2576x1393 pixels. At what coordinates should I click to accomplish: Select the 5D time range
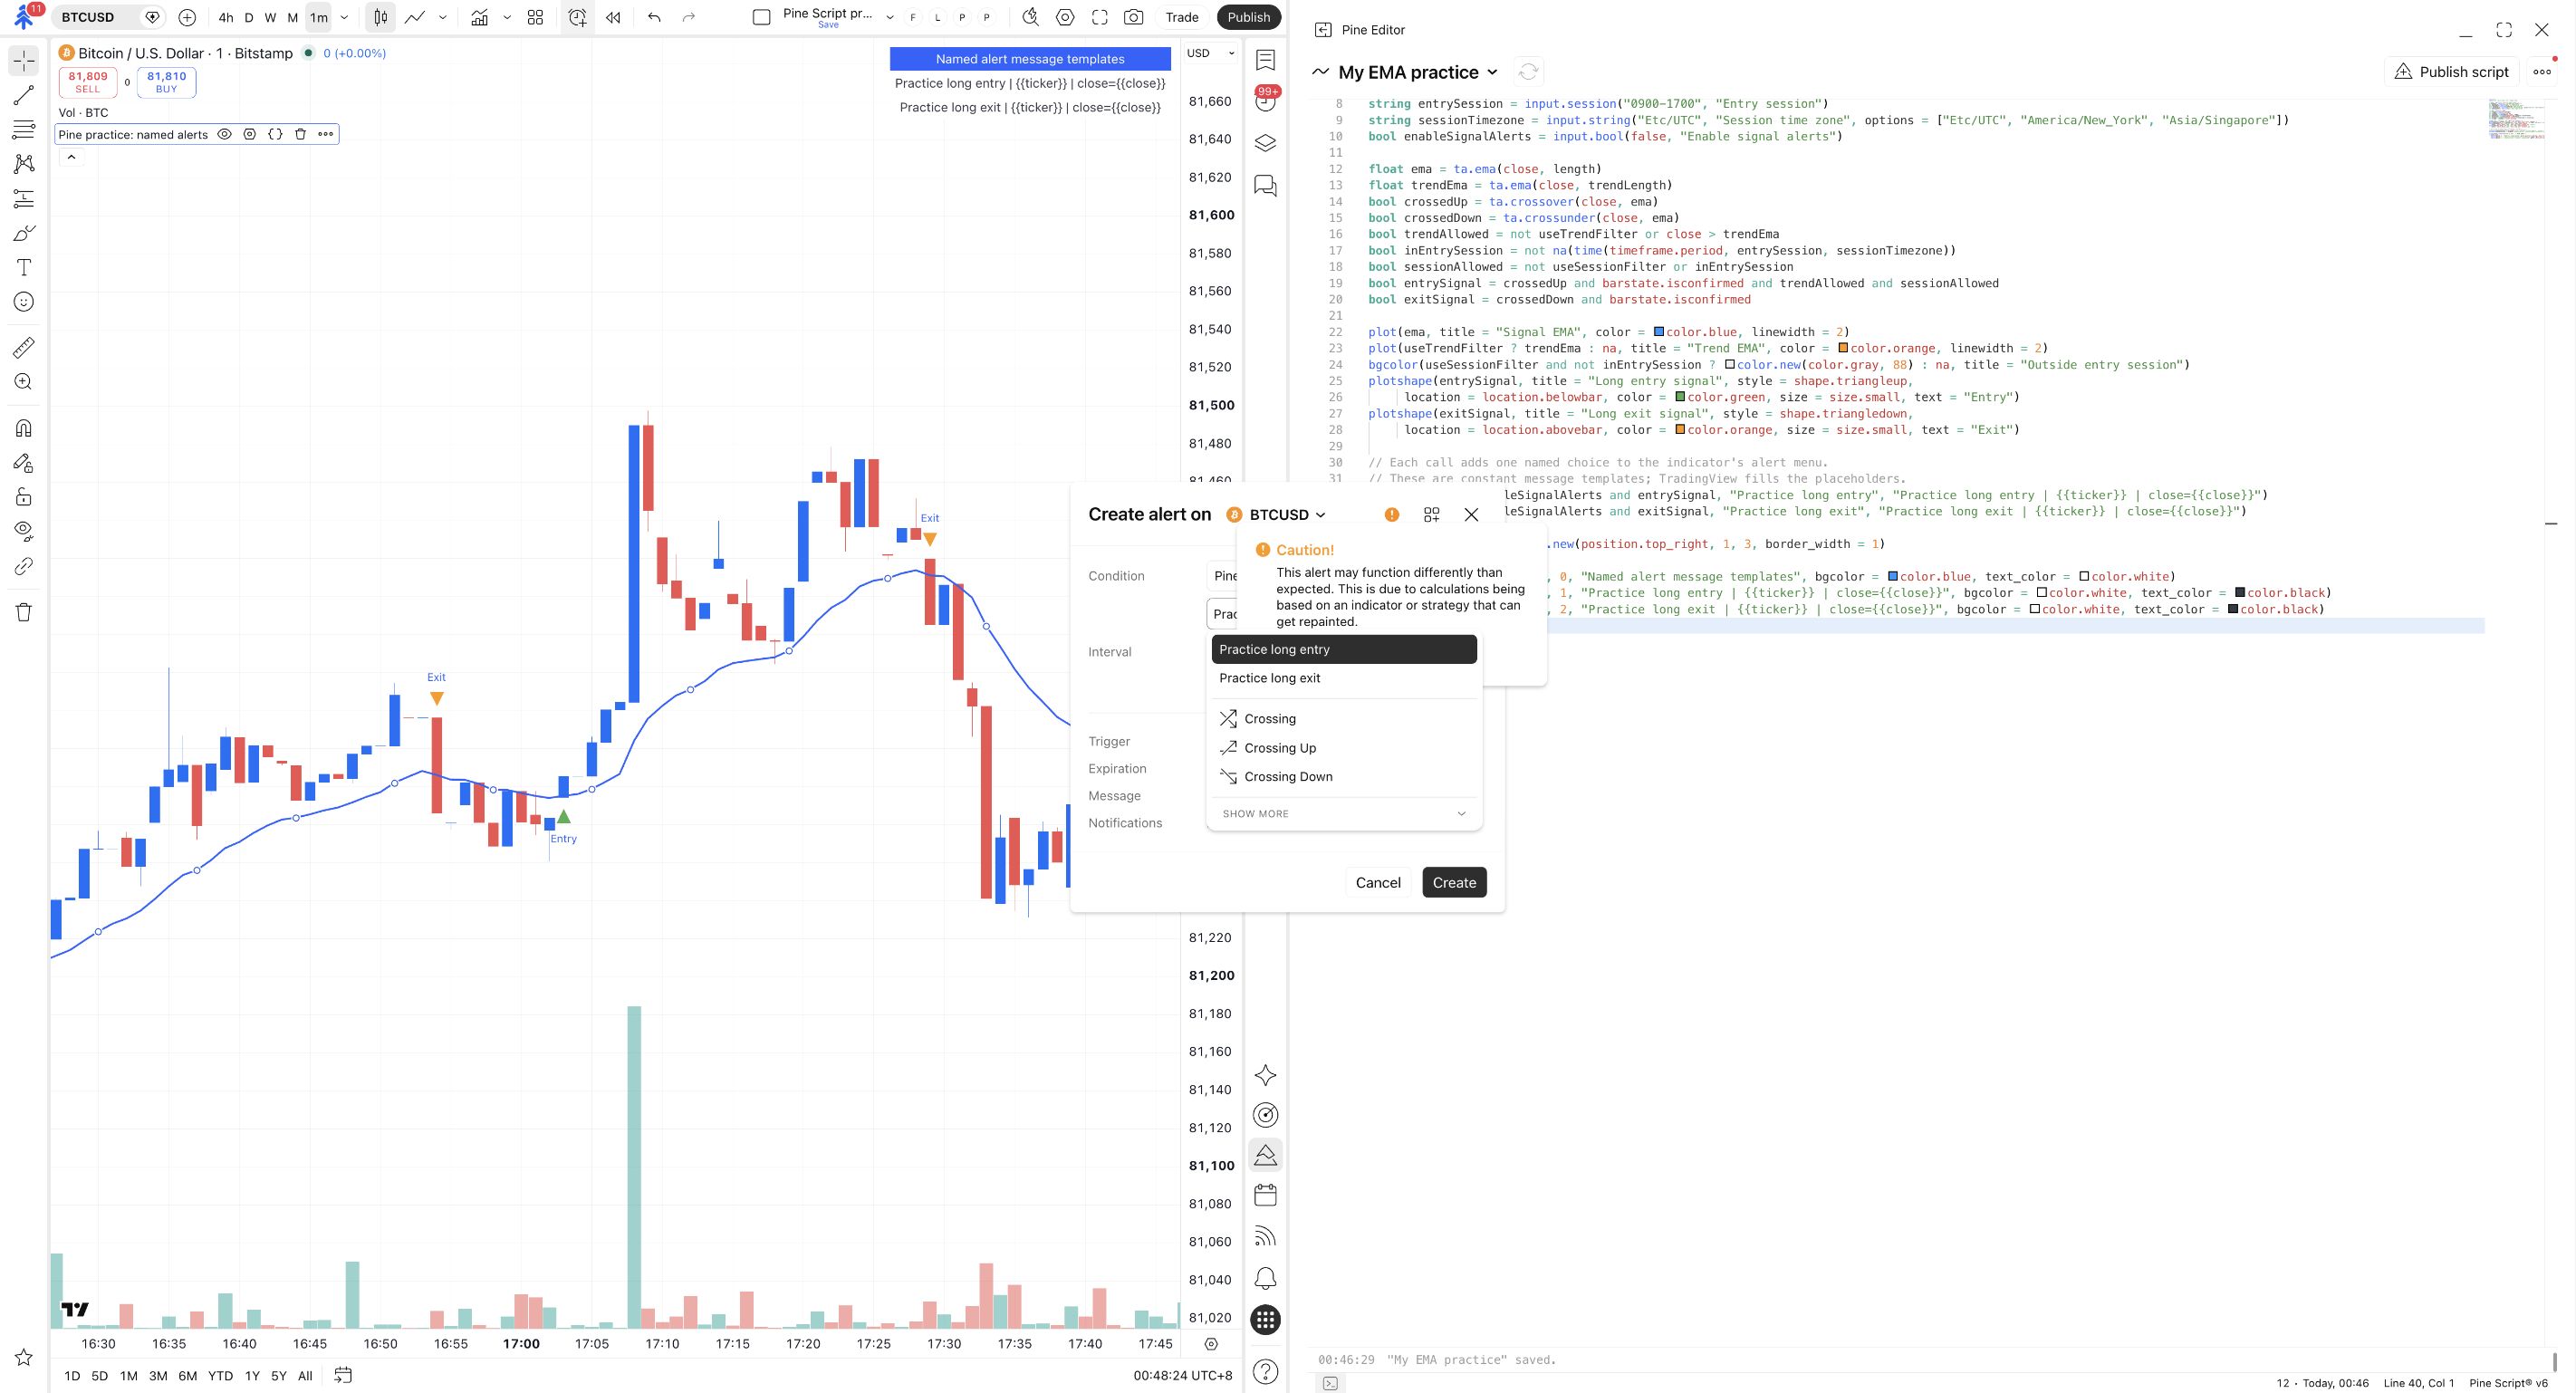click(100, 1376)
